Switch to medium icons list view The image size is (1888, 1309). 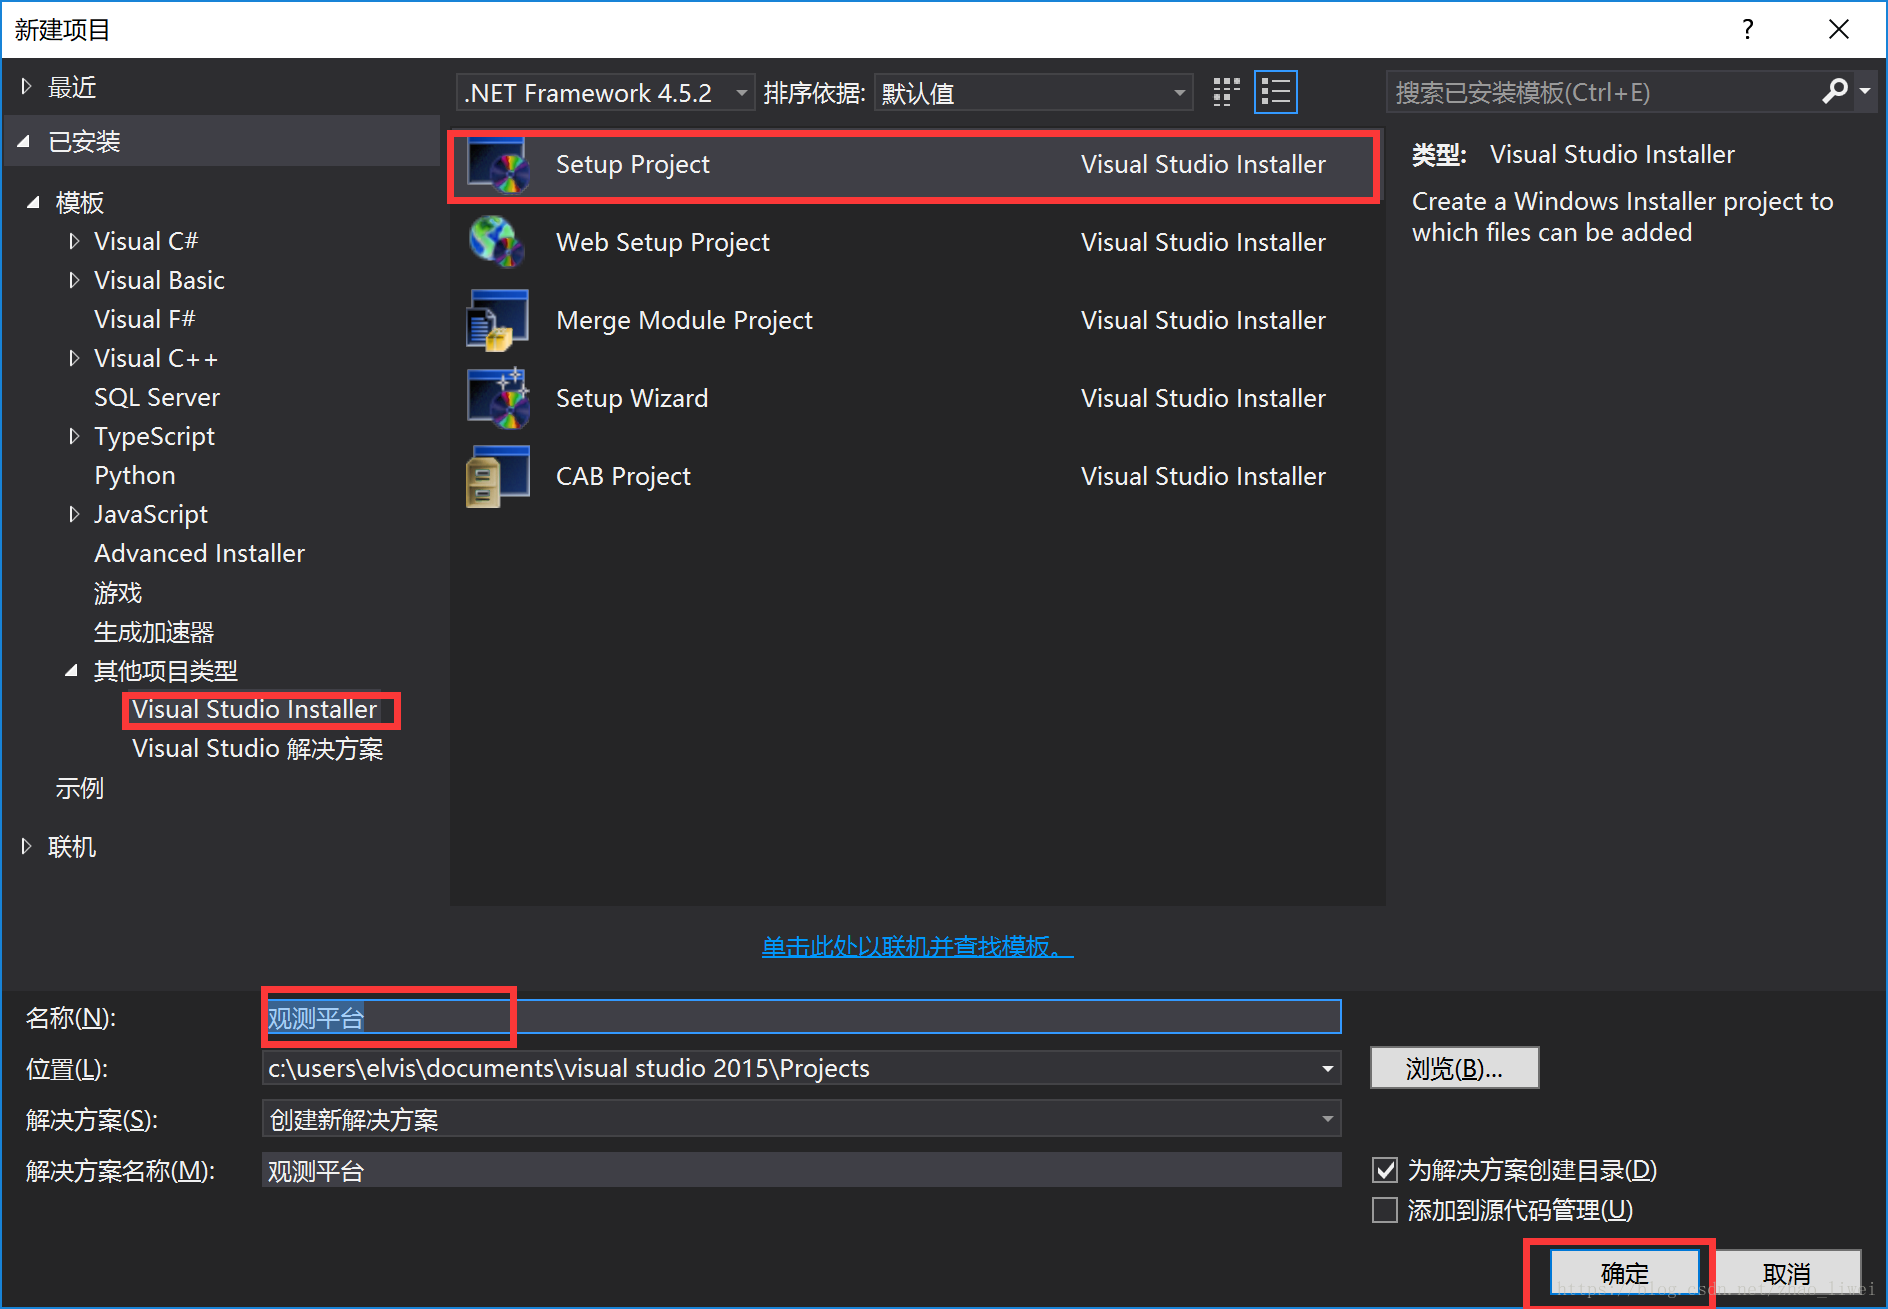[x=1276, y=92]
